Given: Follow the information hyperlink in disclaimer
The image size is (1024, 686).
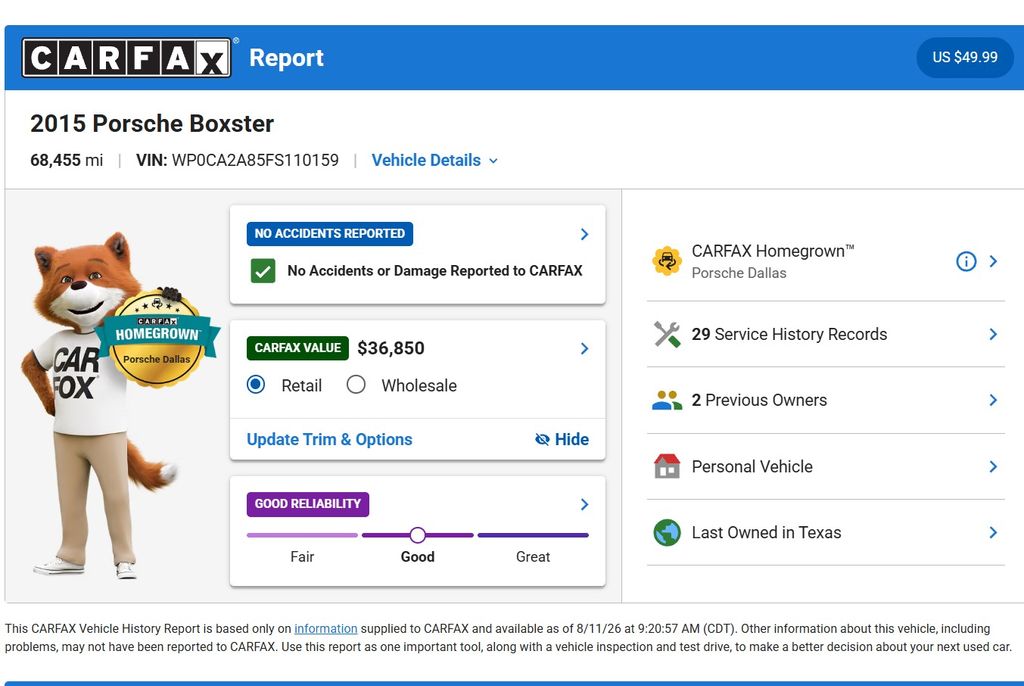Looking at the screenshot, I should tap(325, 629).
